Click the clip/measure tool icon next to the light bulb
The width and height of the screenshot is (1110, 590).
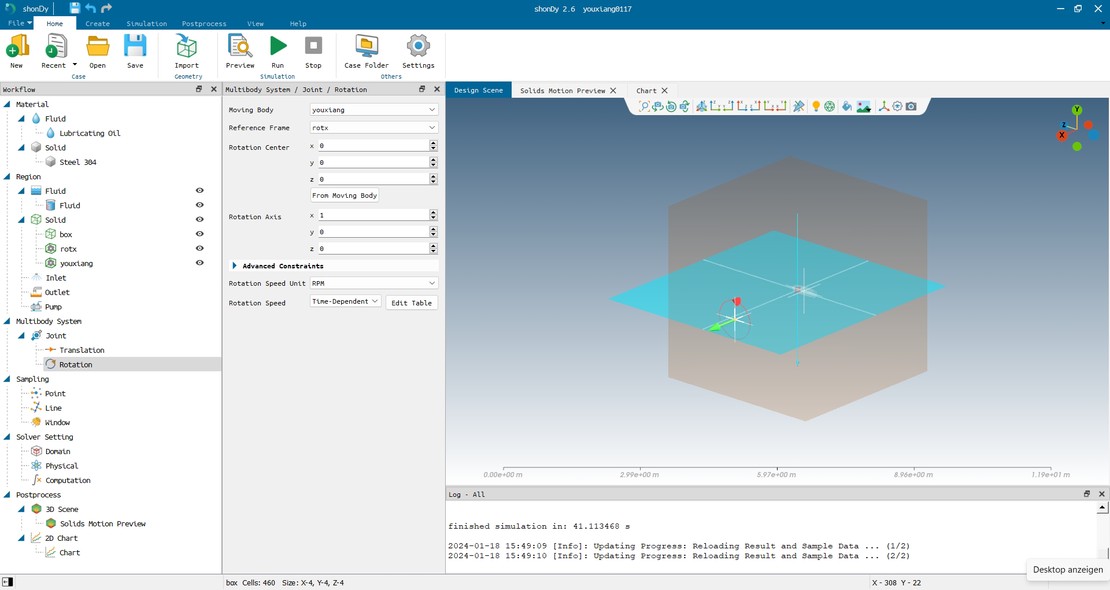click(x=799, y=106)
